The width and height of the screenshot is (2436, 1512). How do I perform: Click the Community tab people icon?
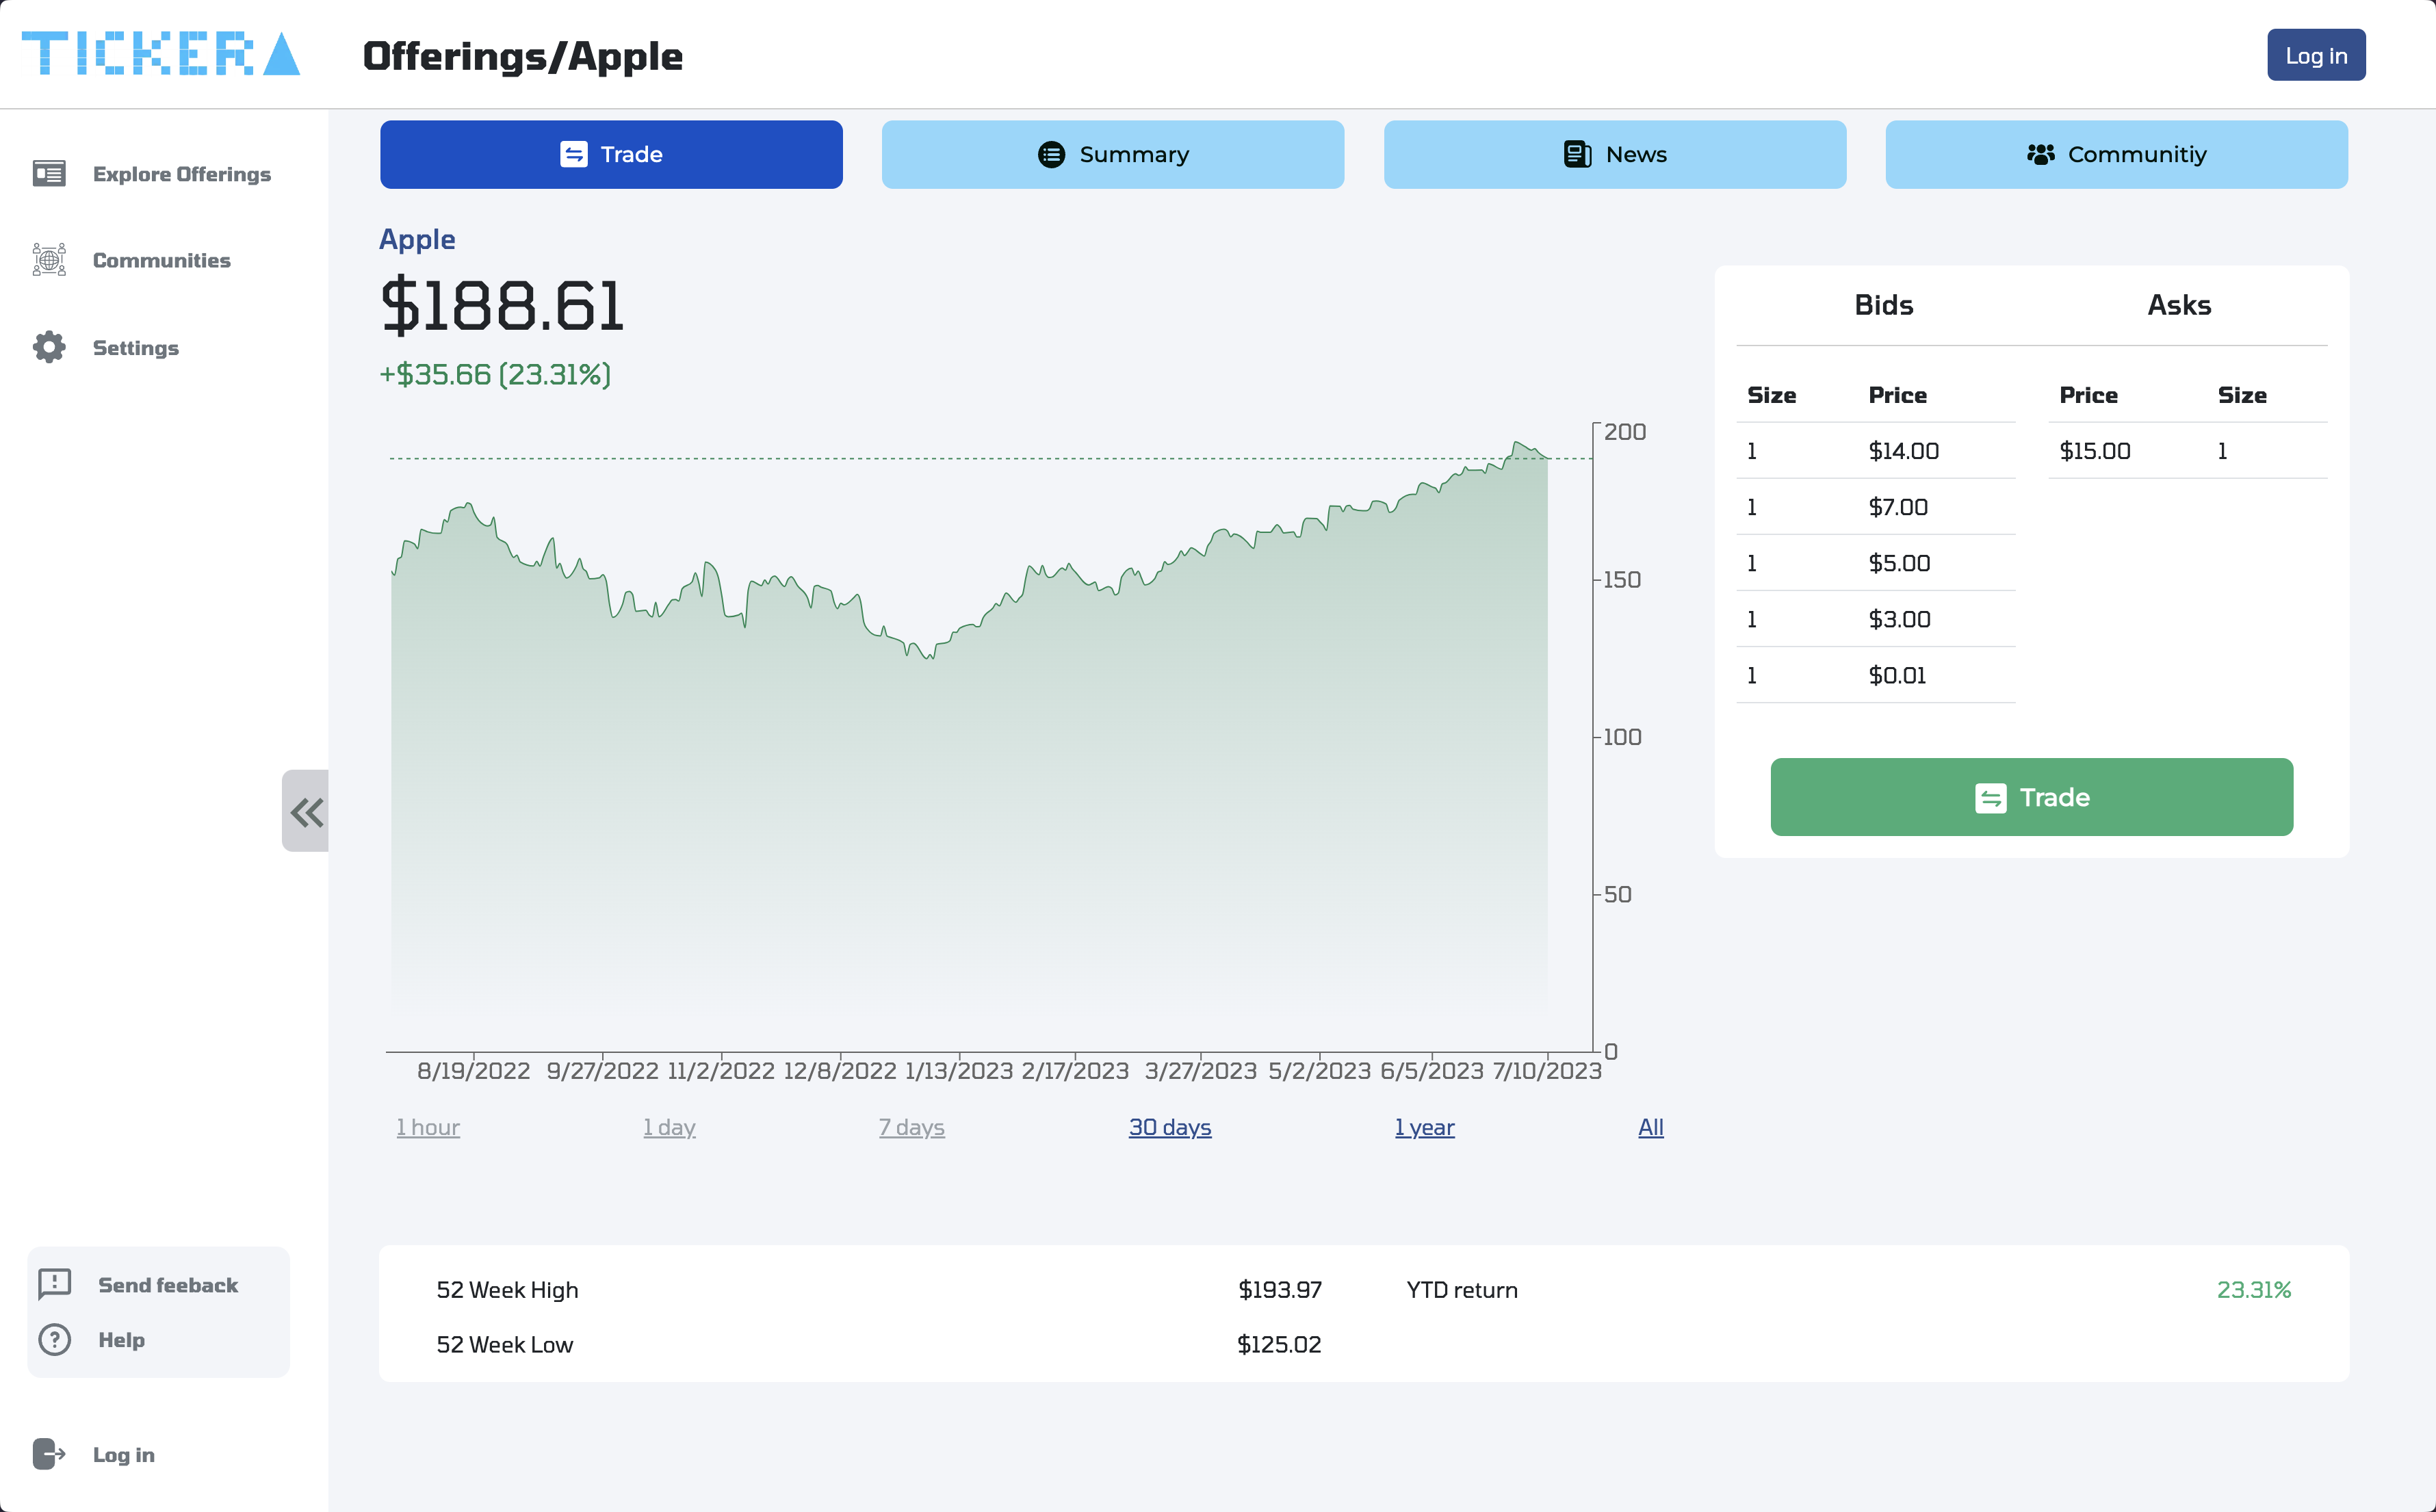[2041, 154]
